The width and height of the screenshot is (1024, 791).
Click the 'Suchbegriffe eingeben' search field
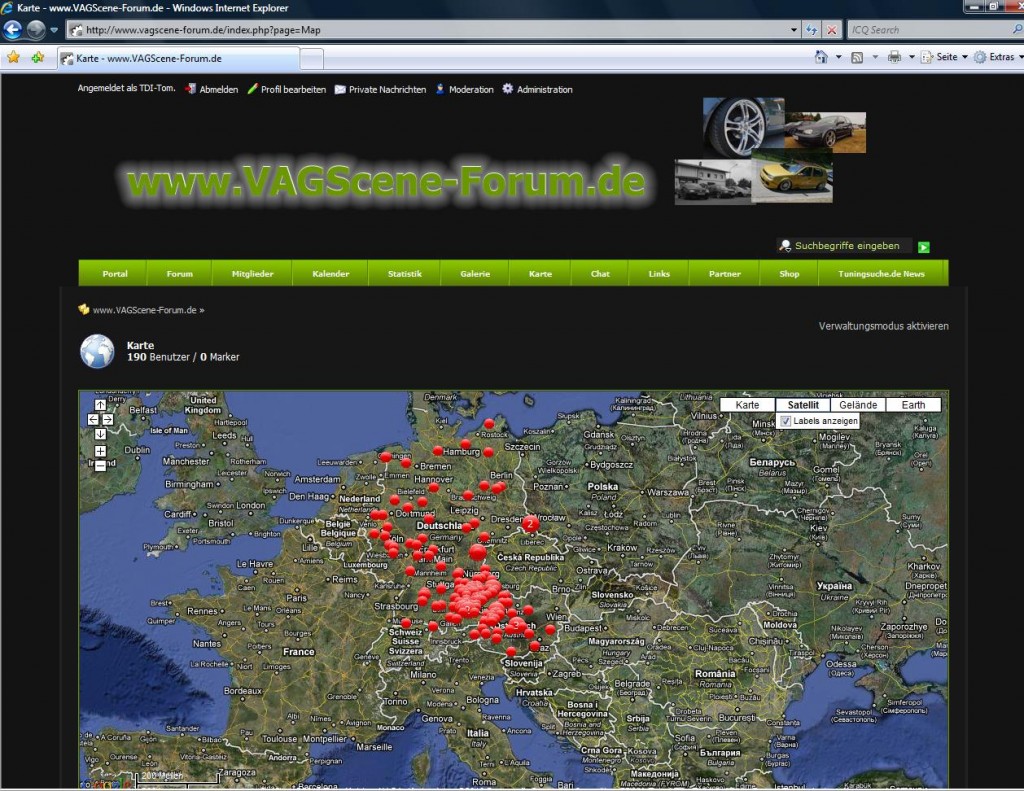(x=845, y=245)
